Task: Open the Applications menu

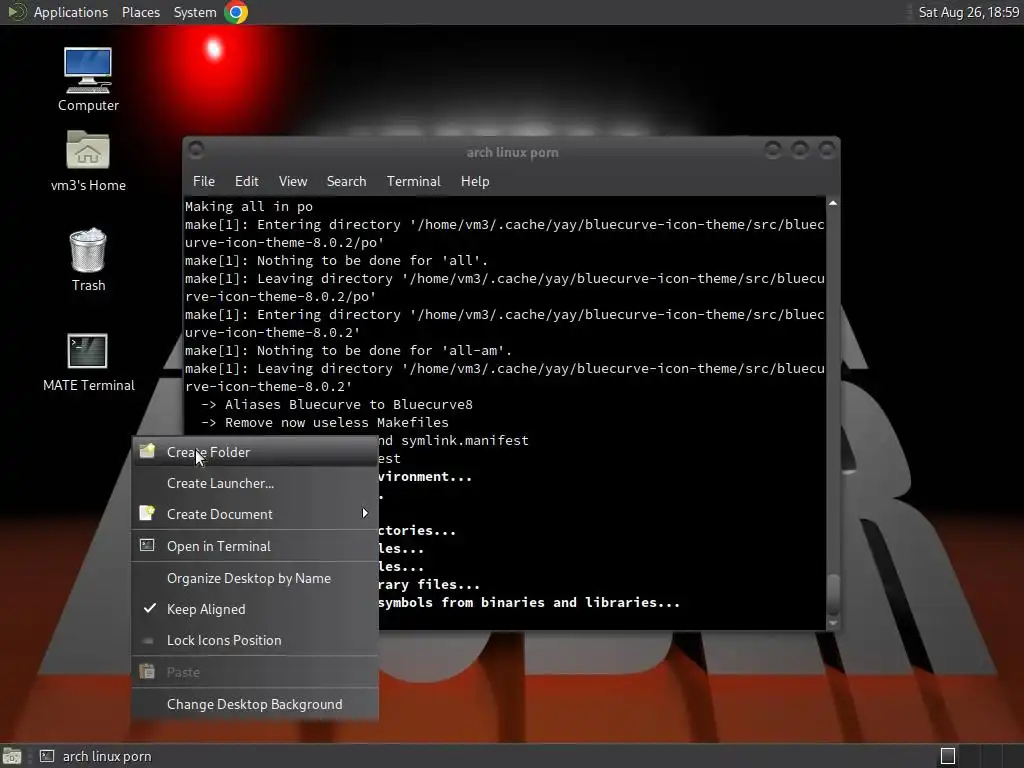Action: click(71, 12)
